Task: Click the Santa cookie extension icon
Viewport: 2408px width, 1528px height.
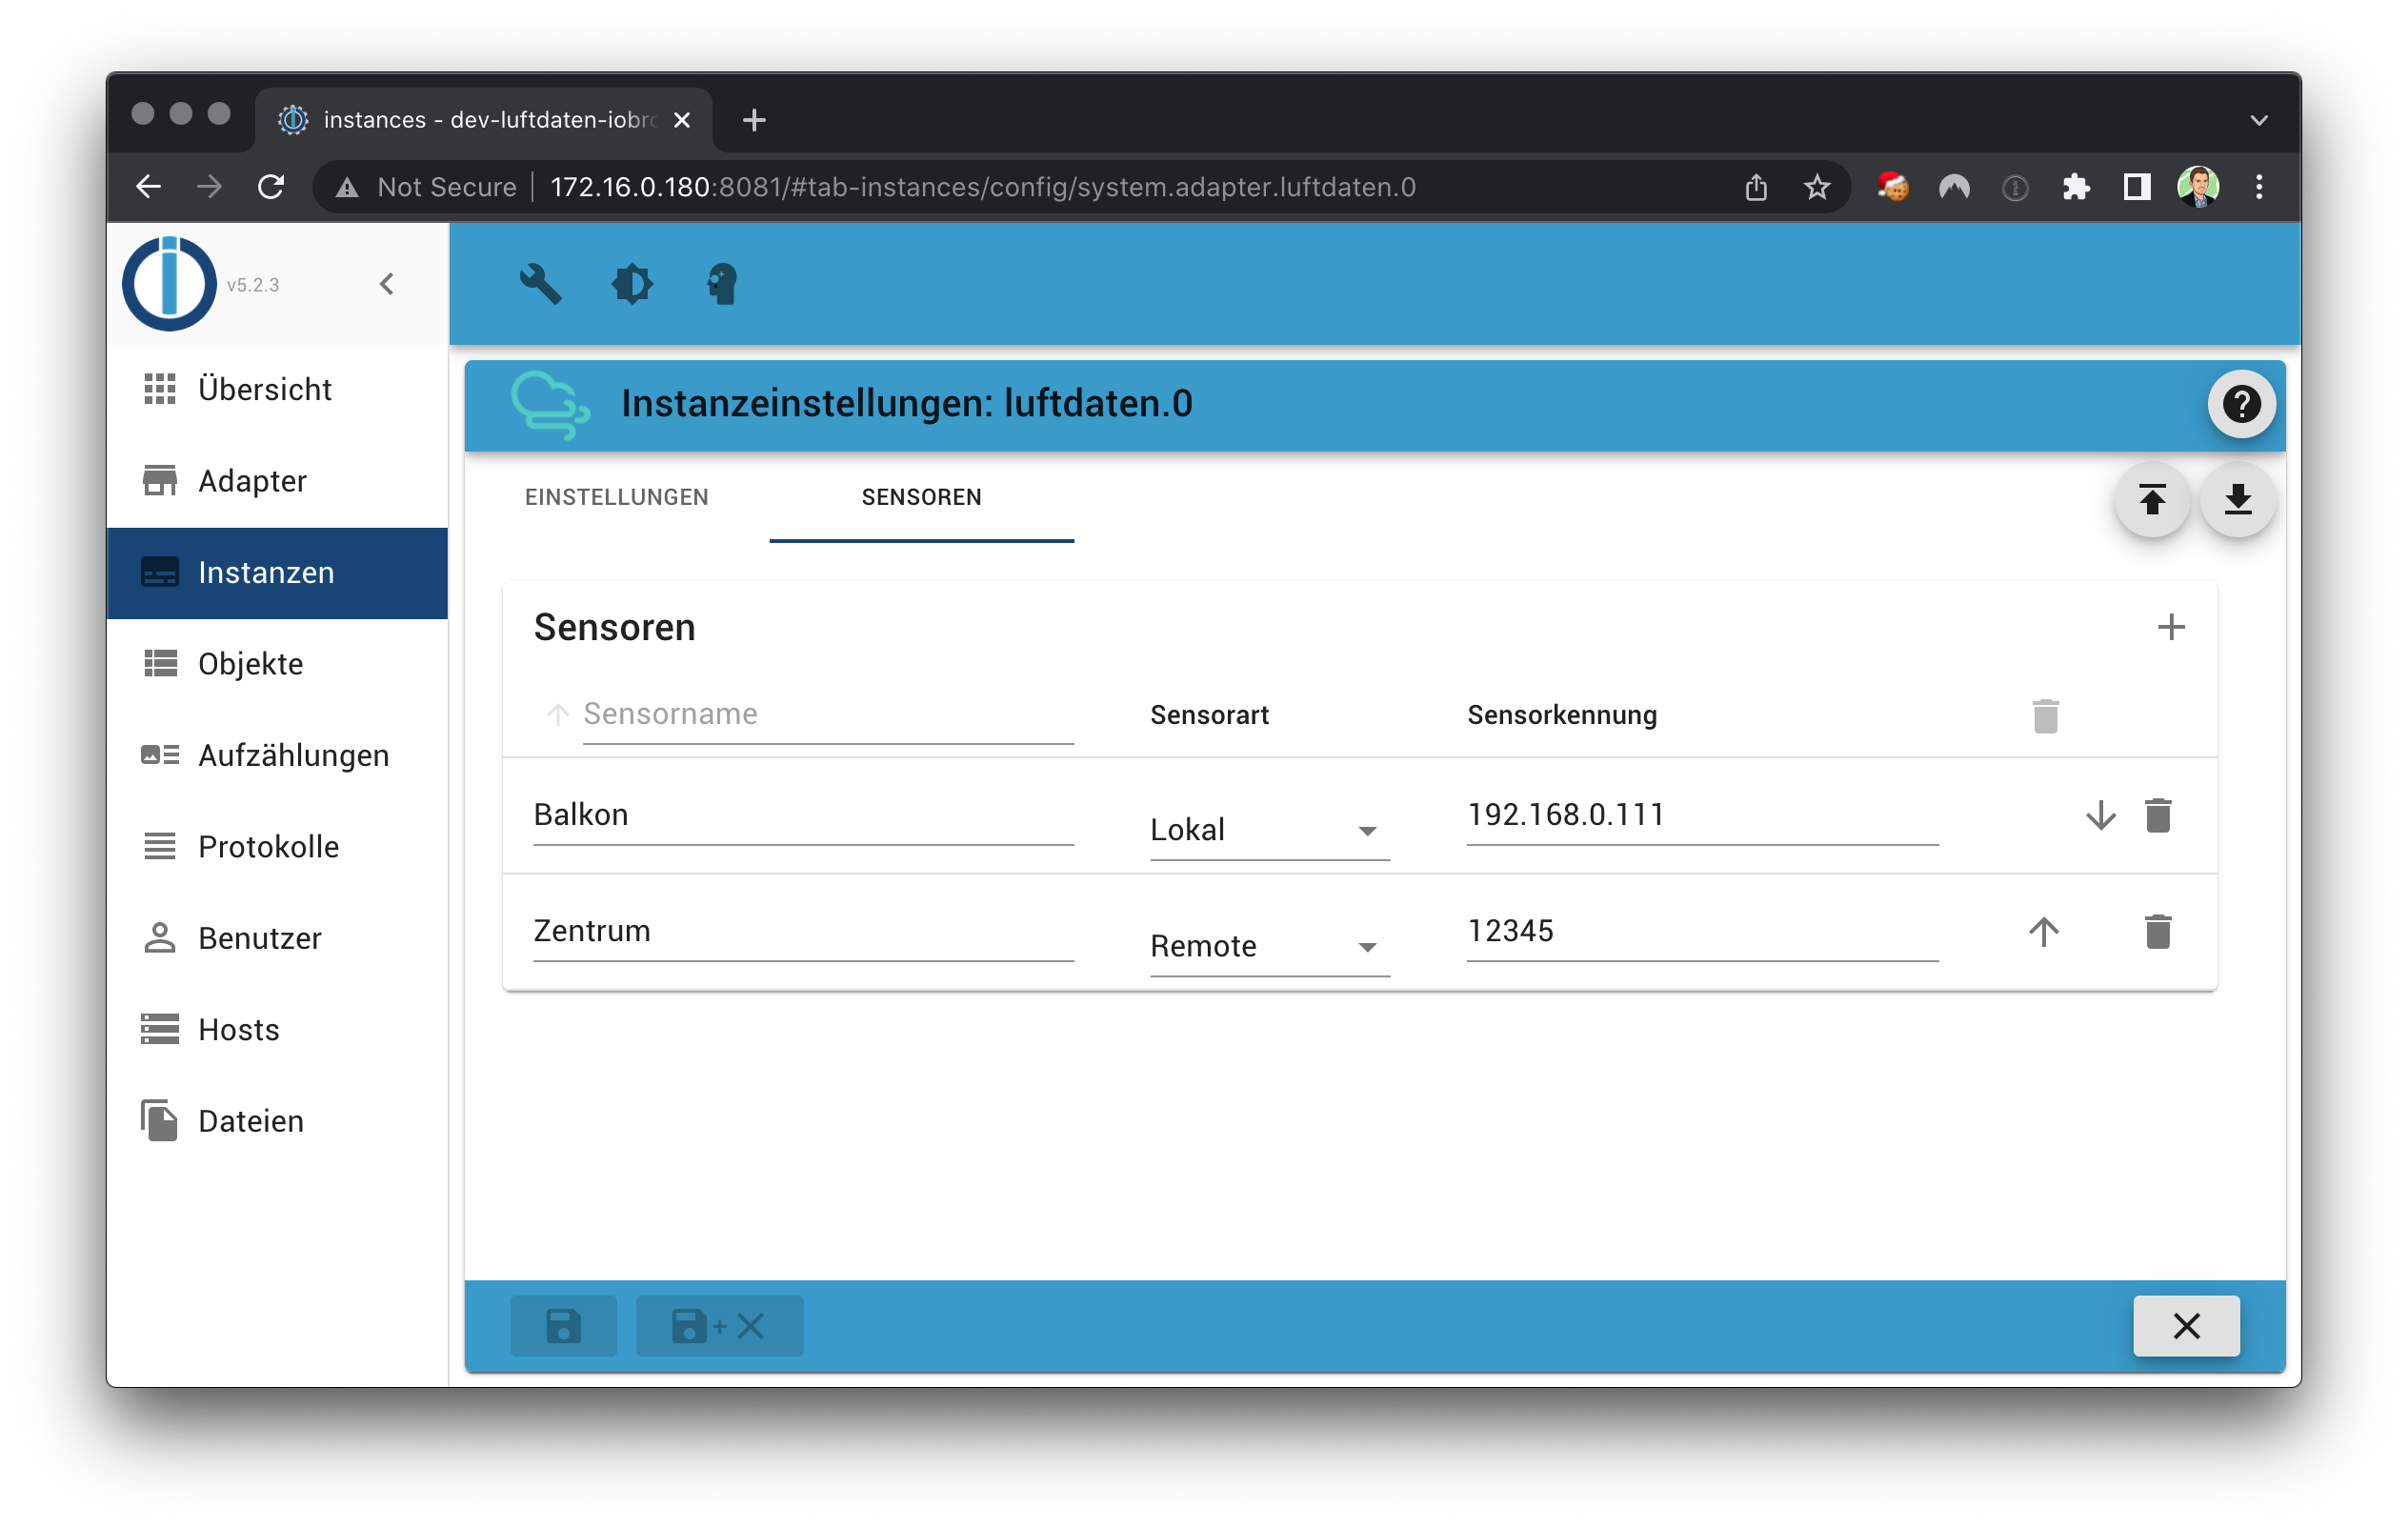Action: pos(1892,187)
